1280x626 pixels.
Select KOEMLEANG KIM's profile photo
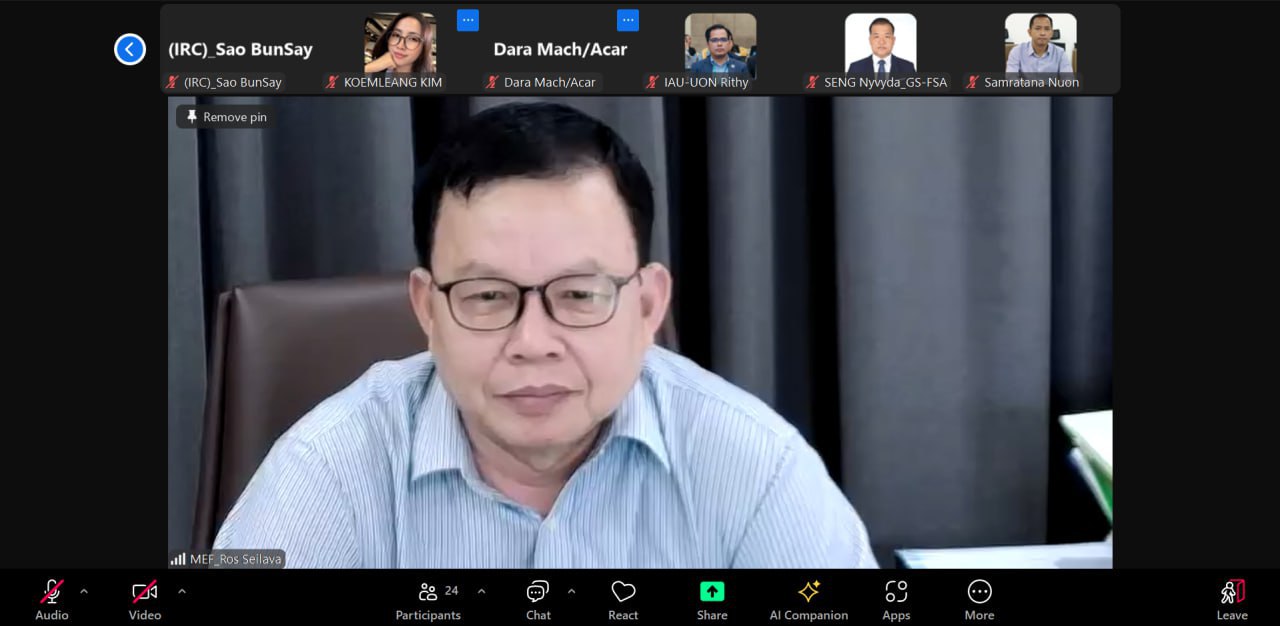pyautogui.click(x=400, y=43)
